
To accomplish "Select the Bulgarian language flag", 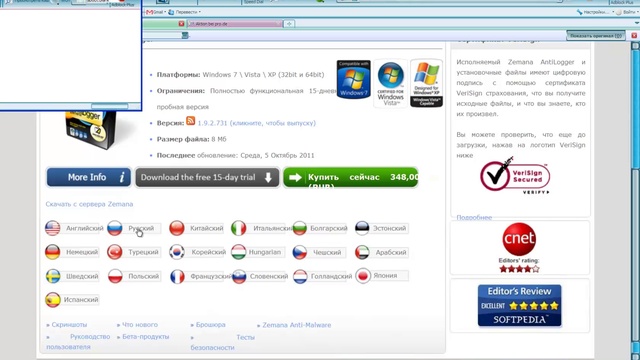I will [300, 228].
